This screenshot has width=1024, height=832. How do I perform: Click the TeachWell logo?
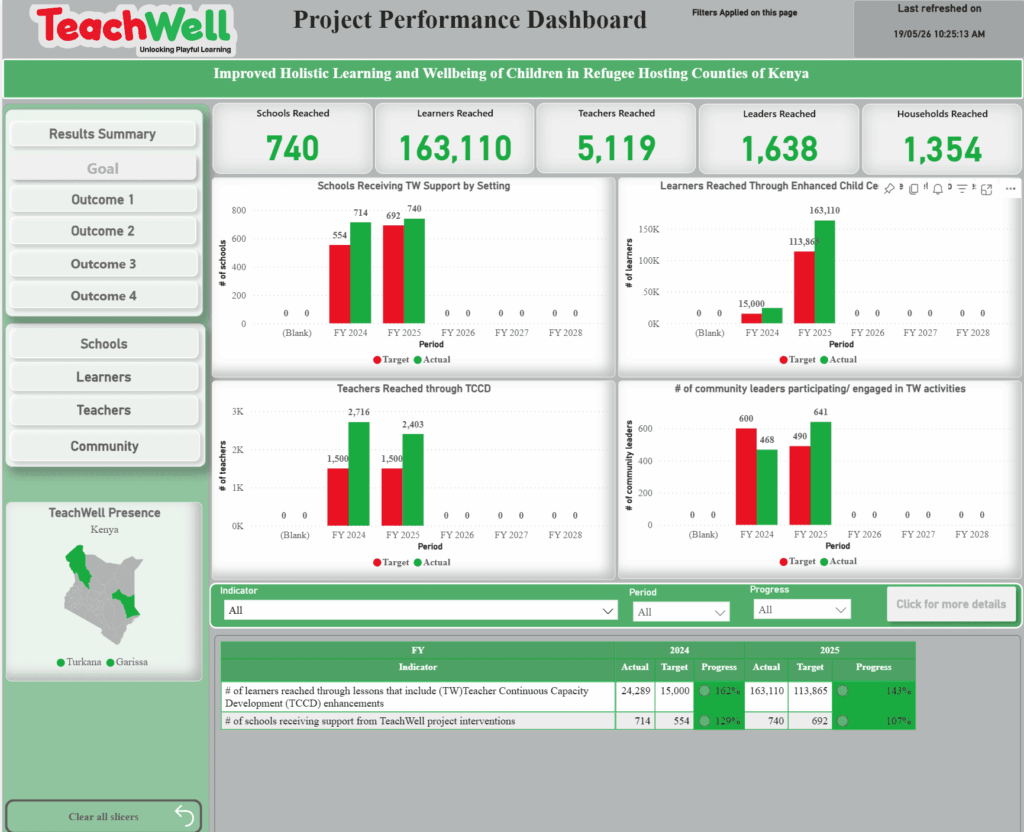tap(134, 30)
